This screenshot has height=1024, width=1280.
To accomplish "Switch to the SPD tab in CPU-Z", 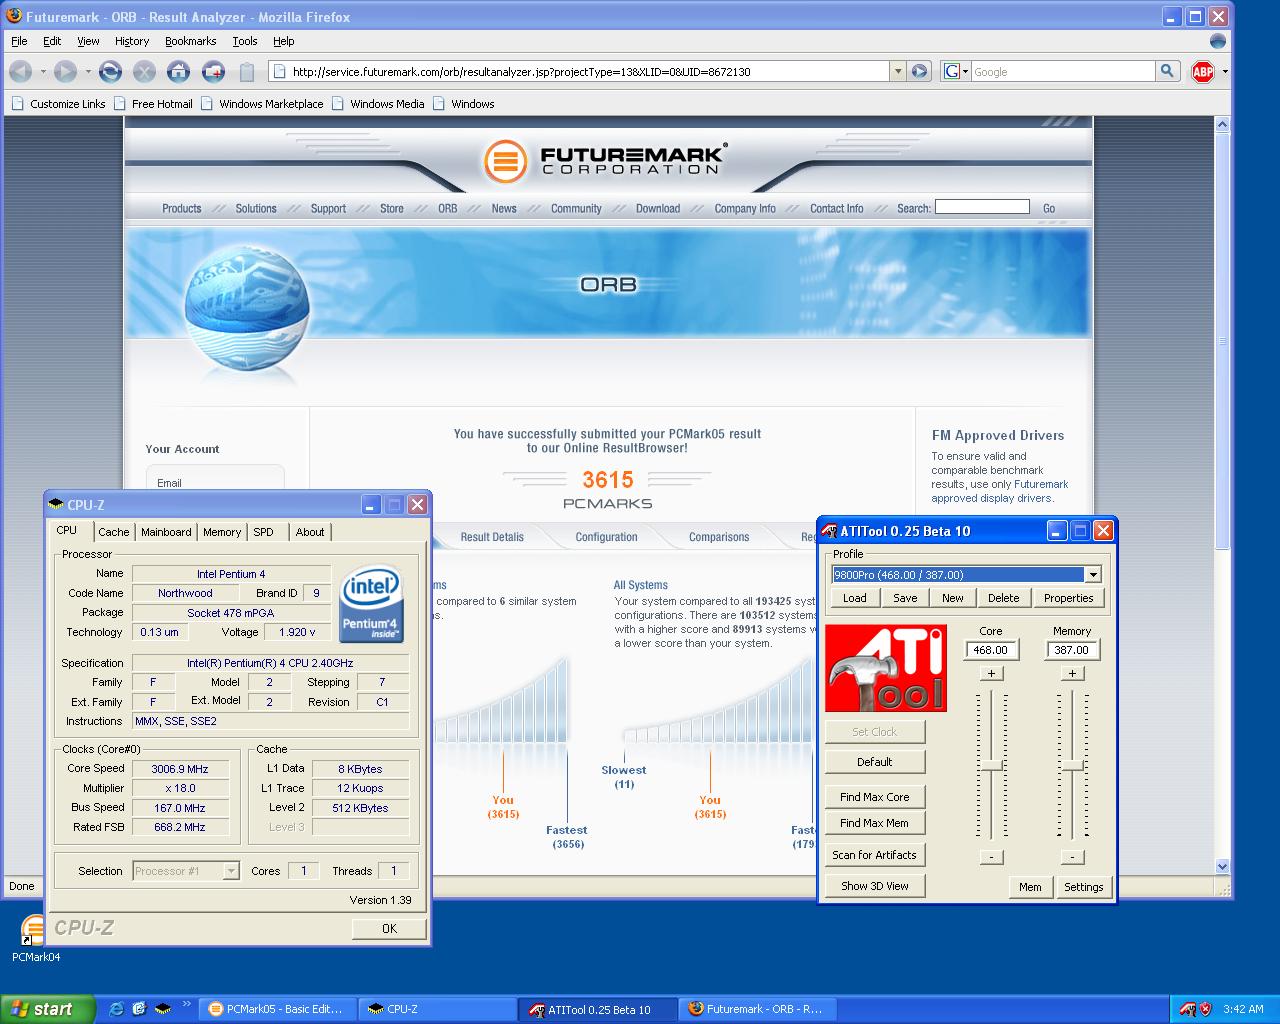I will pos(264,532).
